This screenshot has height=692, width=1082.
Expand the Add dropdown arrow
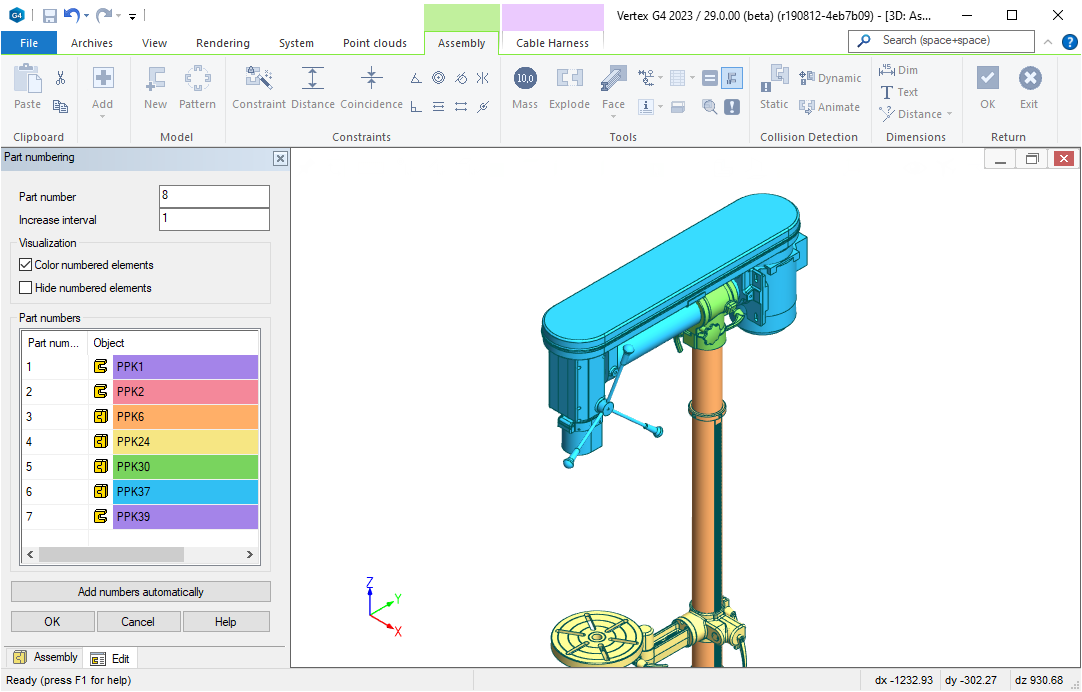pos(103,117)
